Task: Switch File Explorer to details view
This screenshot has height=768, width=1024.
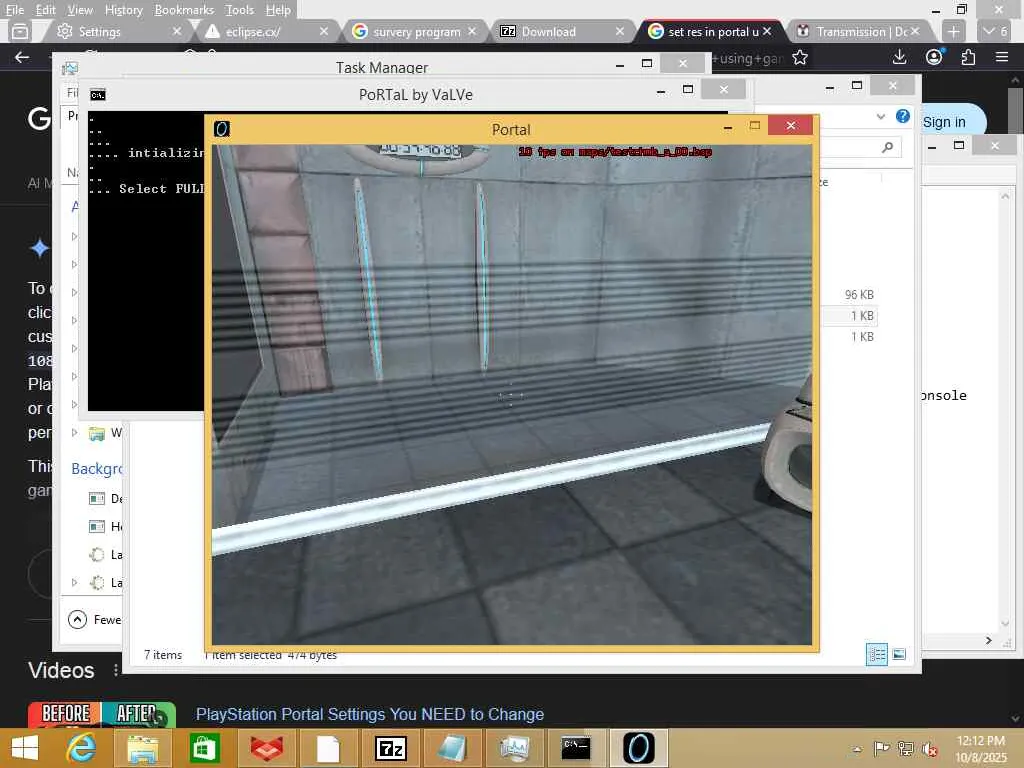Action: [x=876, y=654]
